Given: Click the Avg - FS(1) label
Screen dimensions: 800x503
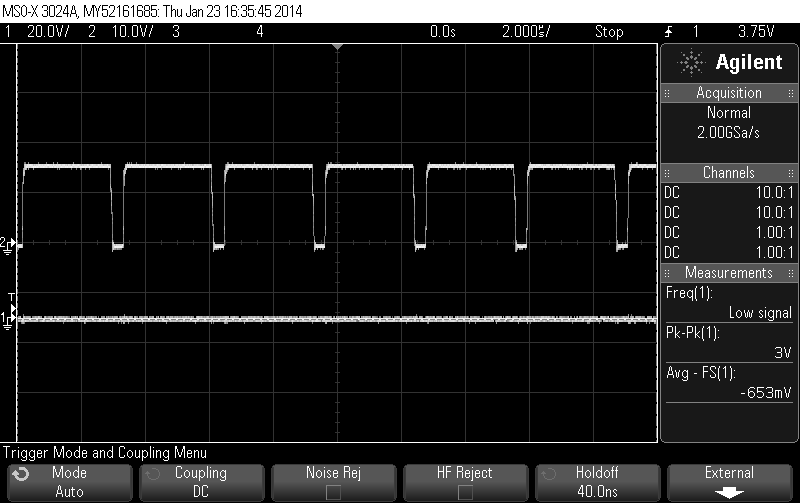Looking at the screenshot, I should click(x=701, y=373).
